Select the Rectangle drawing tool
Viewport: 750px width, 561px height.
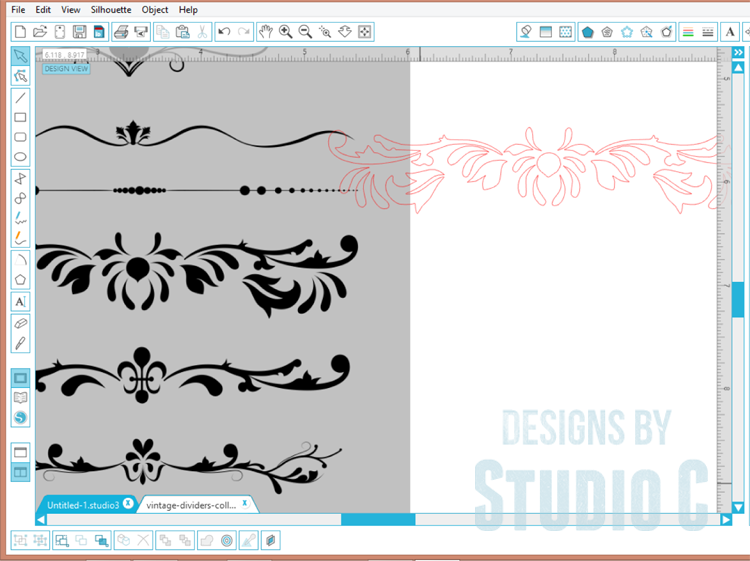20,117
